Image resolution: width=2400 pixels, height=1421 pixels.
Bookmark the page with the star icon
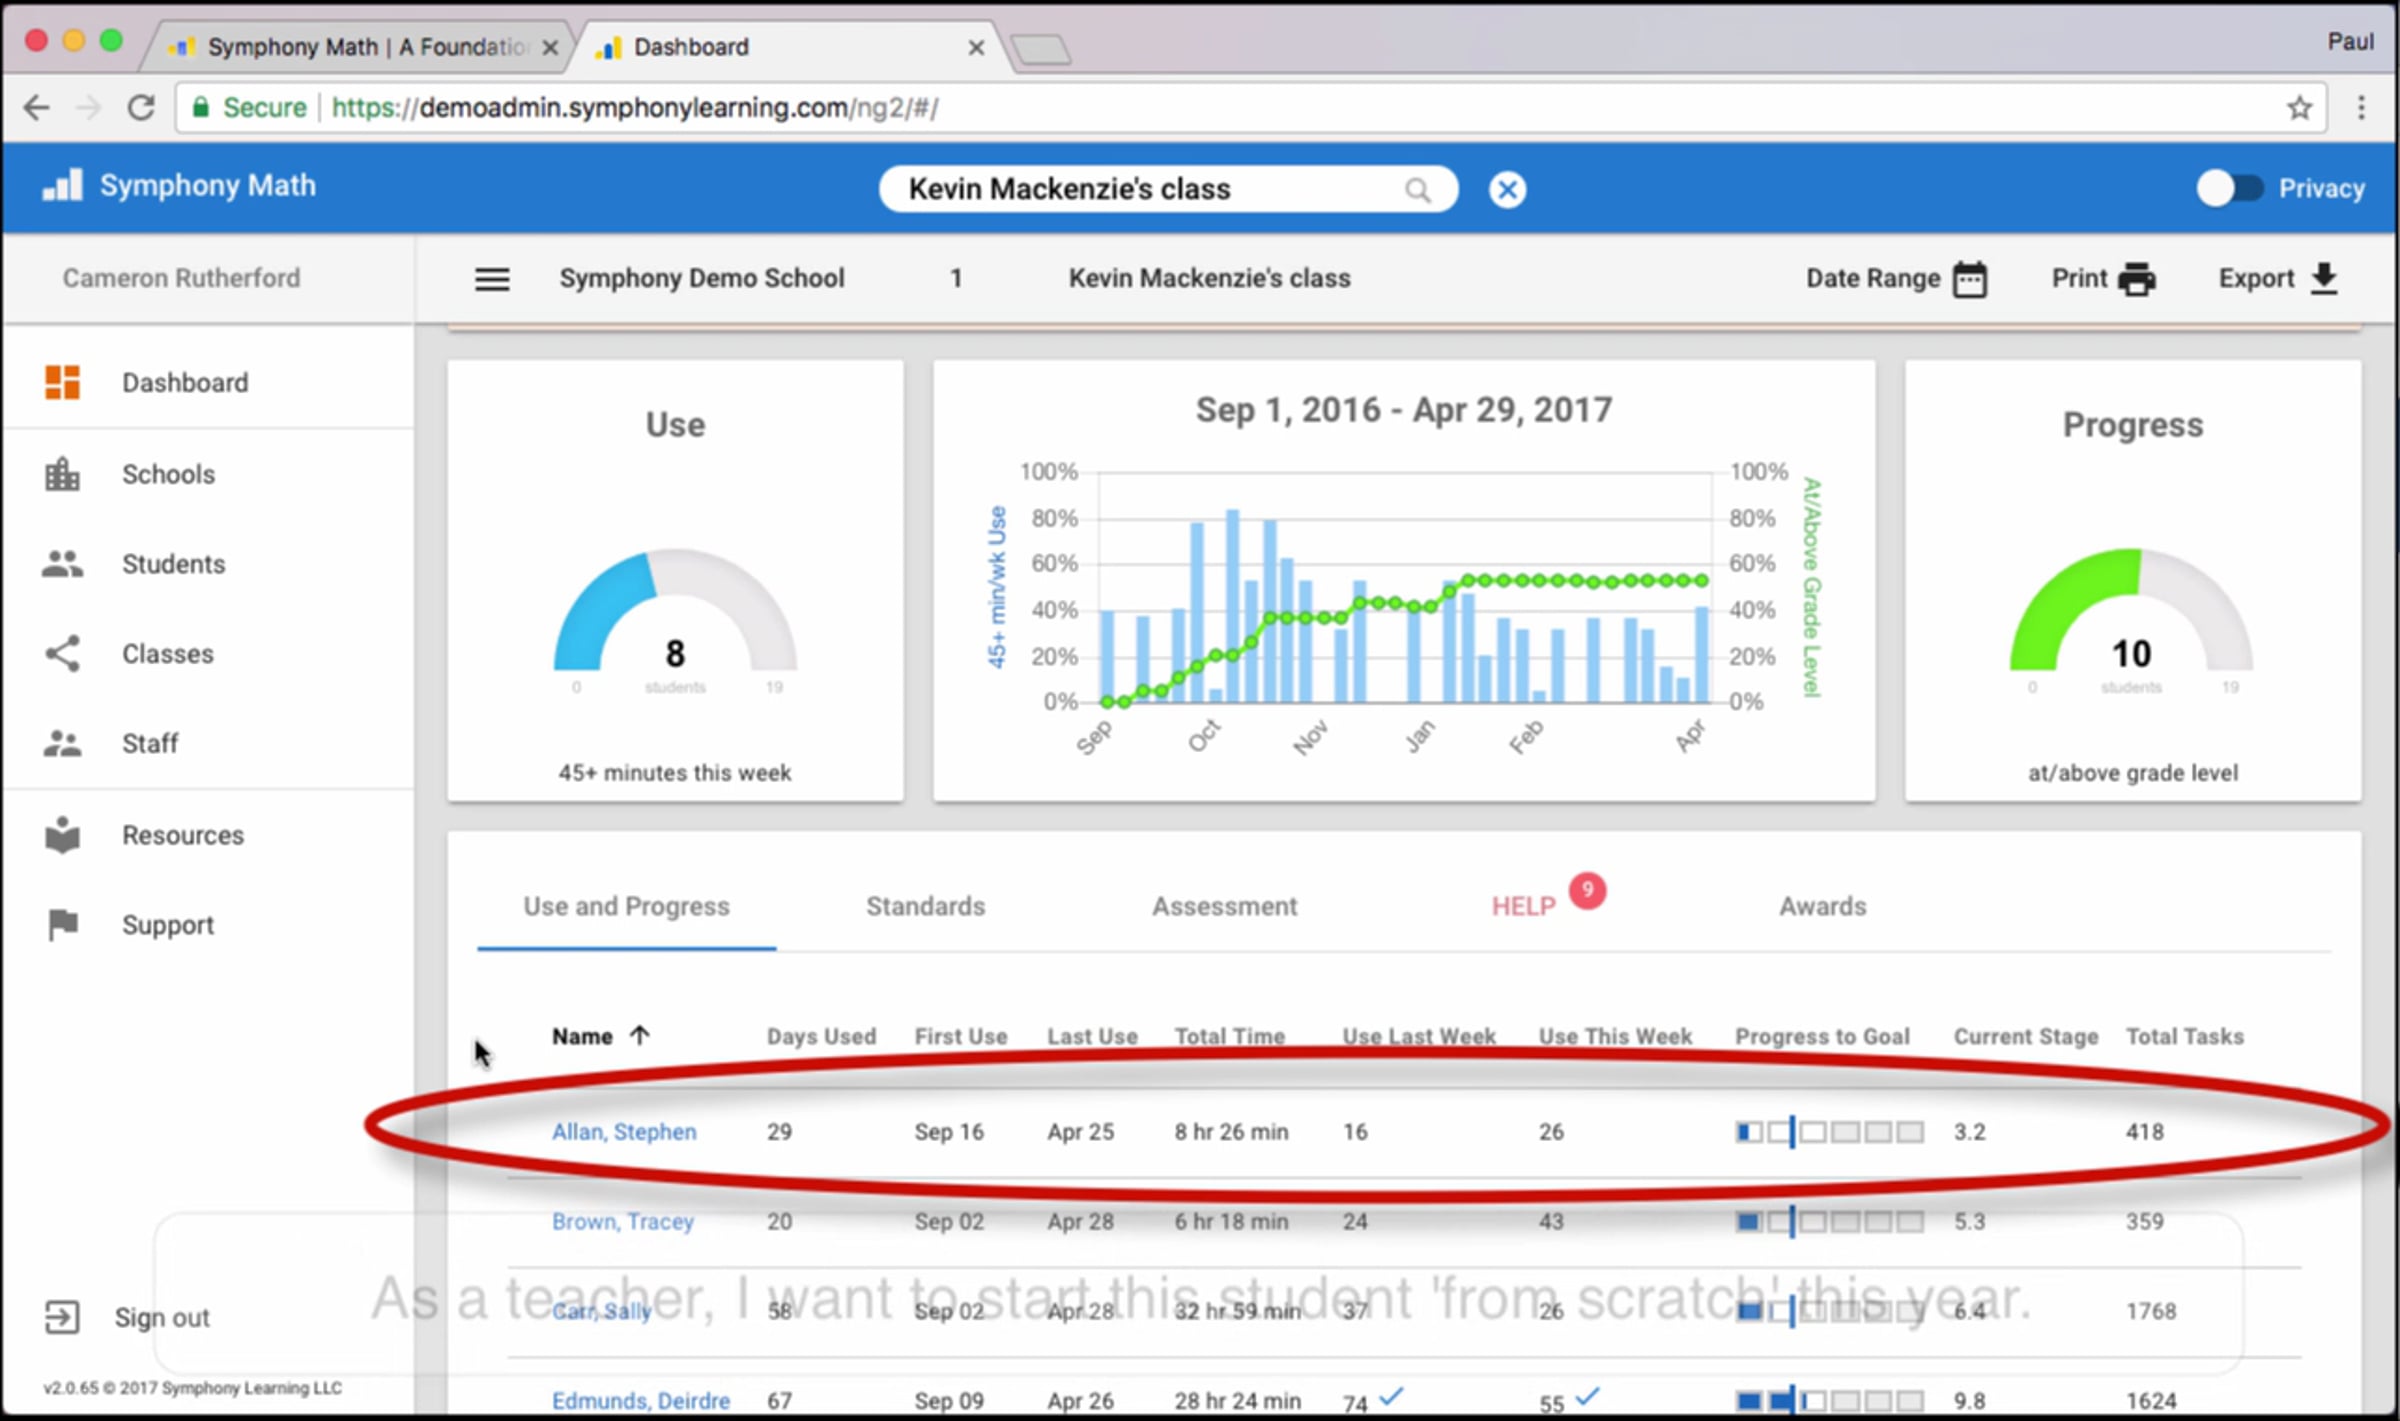click(x=2299, y=108)
